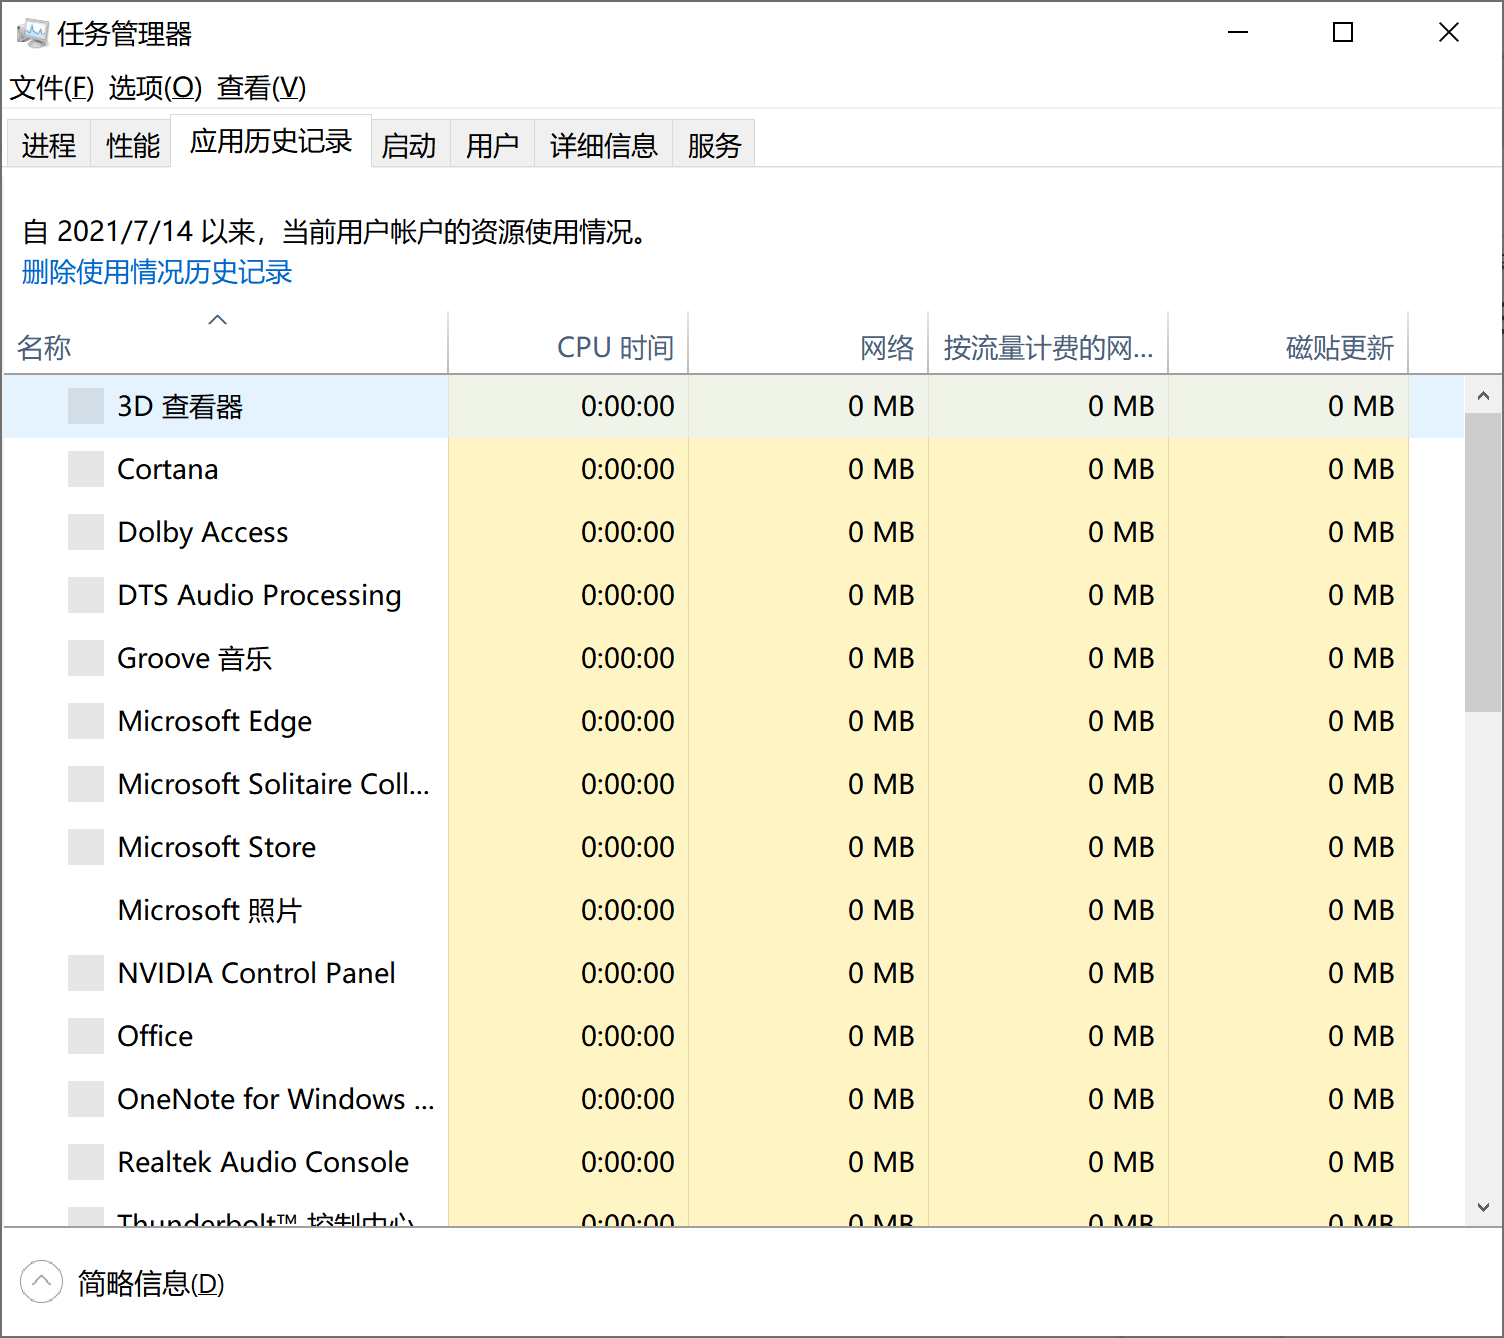1504x1338 pixels.
Task: Select the Microsoft Solitaire Coll... row name
Action: coord(274,784)
